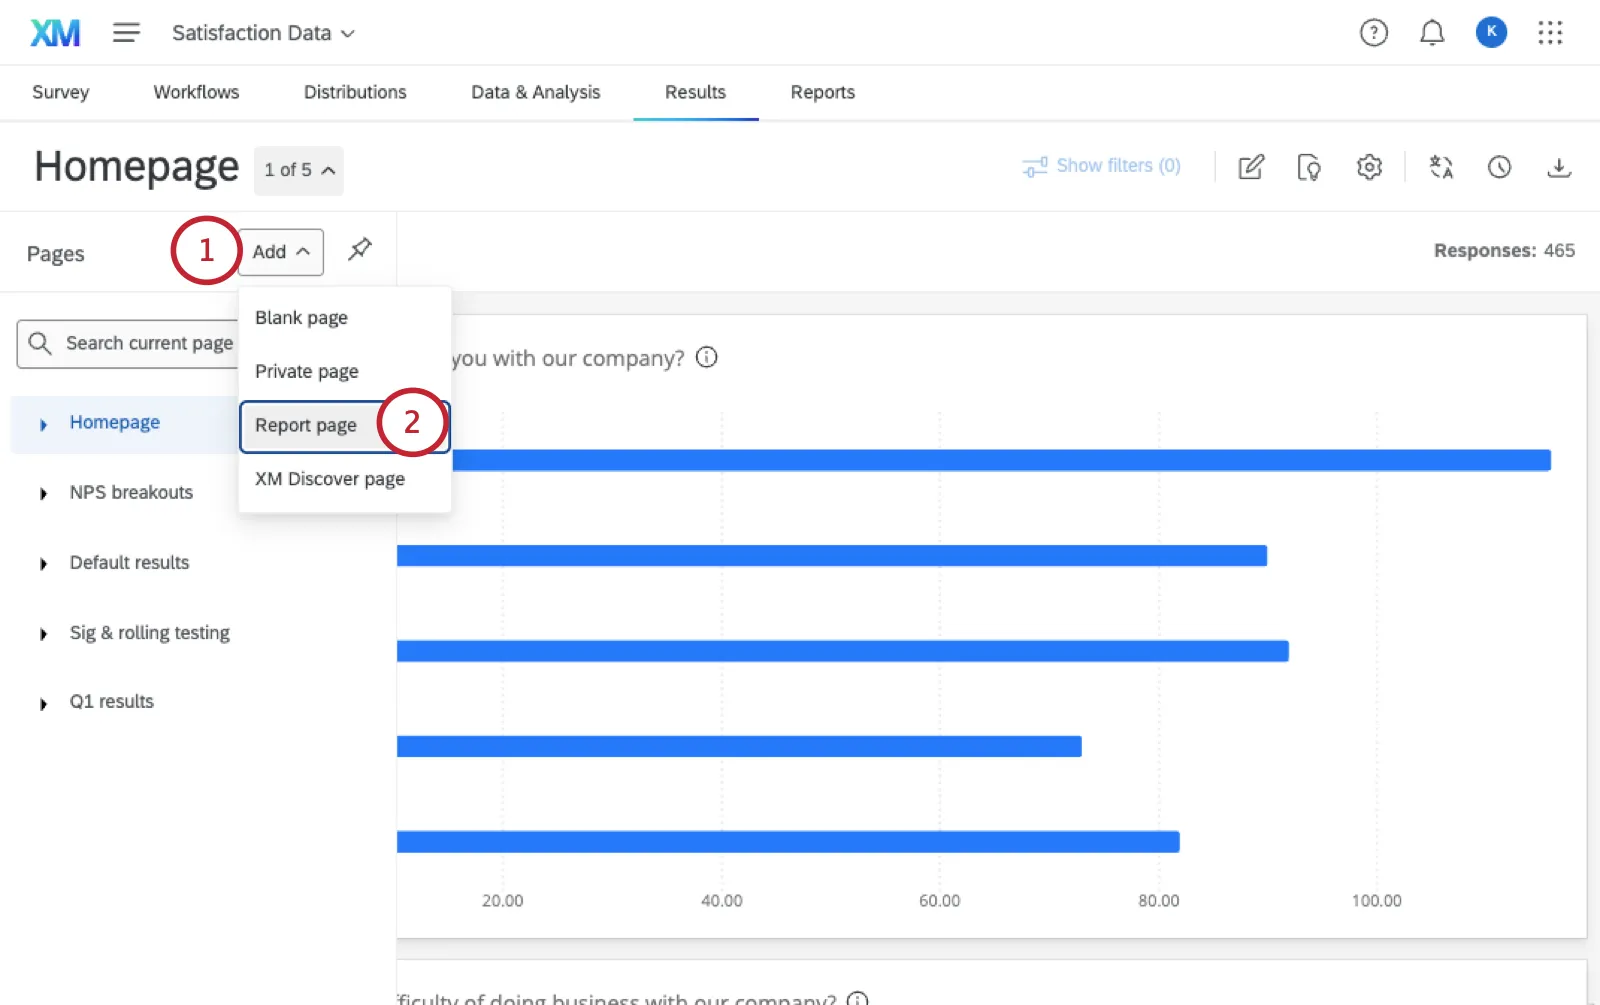This screenshot has height=1005, width=1600.
Task: Click the topmost longest blue chart bar
Action: [x=1001, y=460]
